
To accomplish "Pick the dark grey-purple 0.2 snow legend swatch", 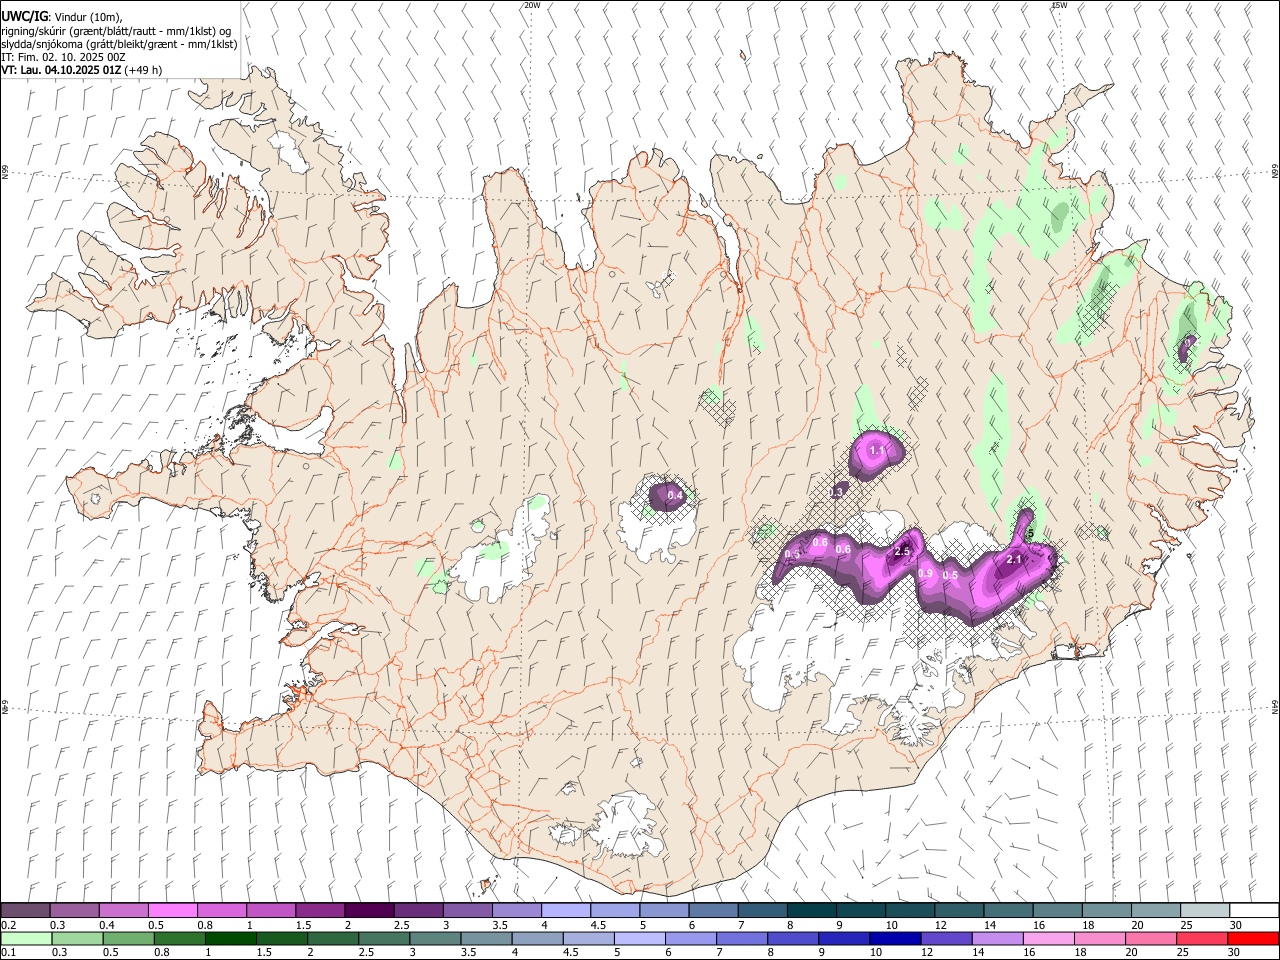I will click(x=25, y=910).
